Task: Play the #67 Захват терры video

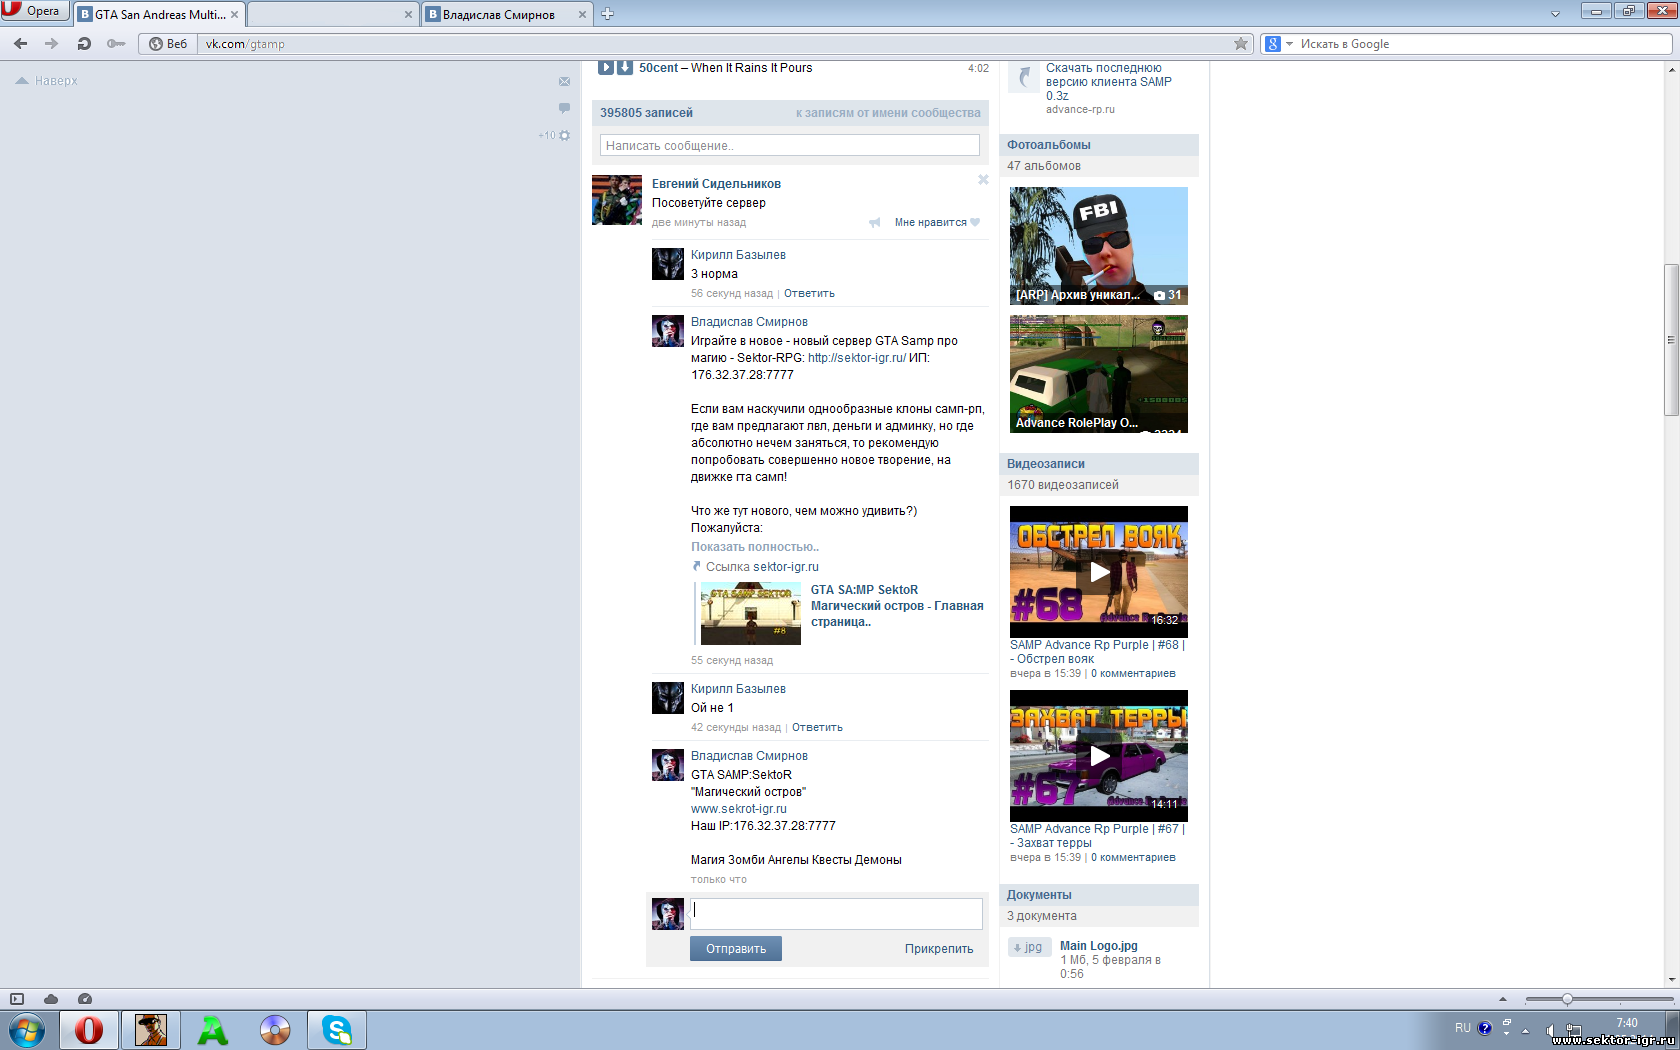Action: 1099,756
